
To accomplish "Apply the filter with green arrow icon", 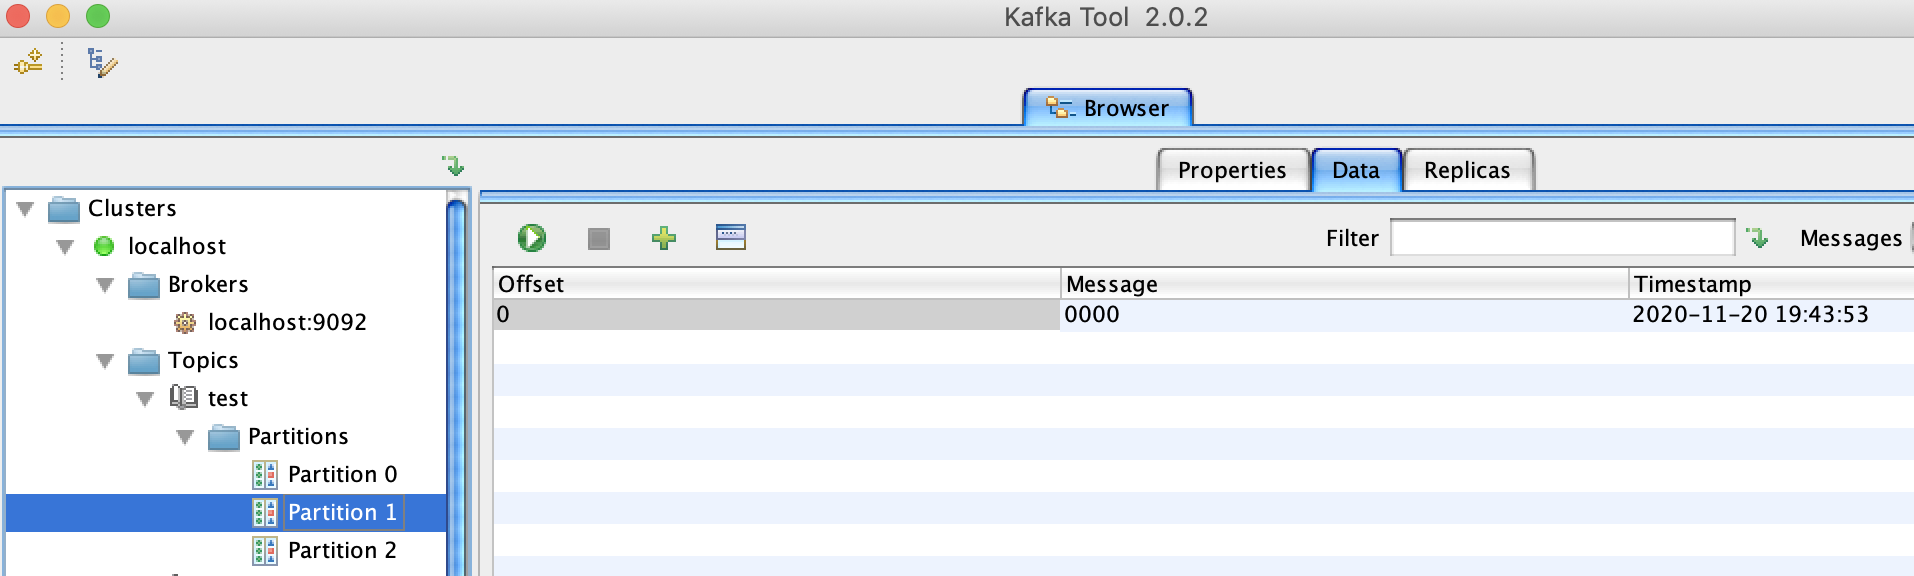I will click(1757, 237).
